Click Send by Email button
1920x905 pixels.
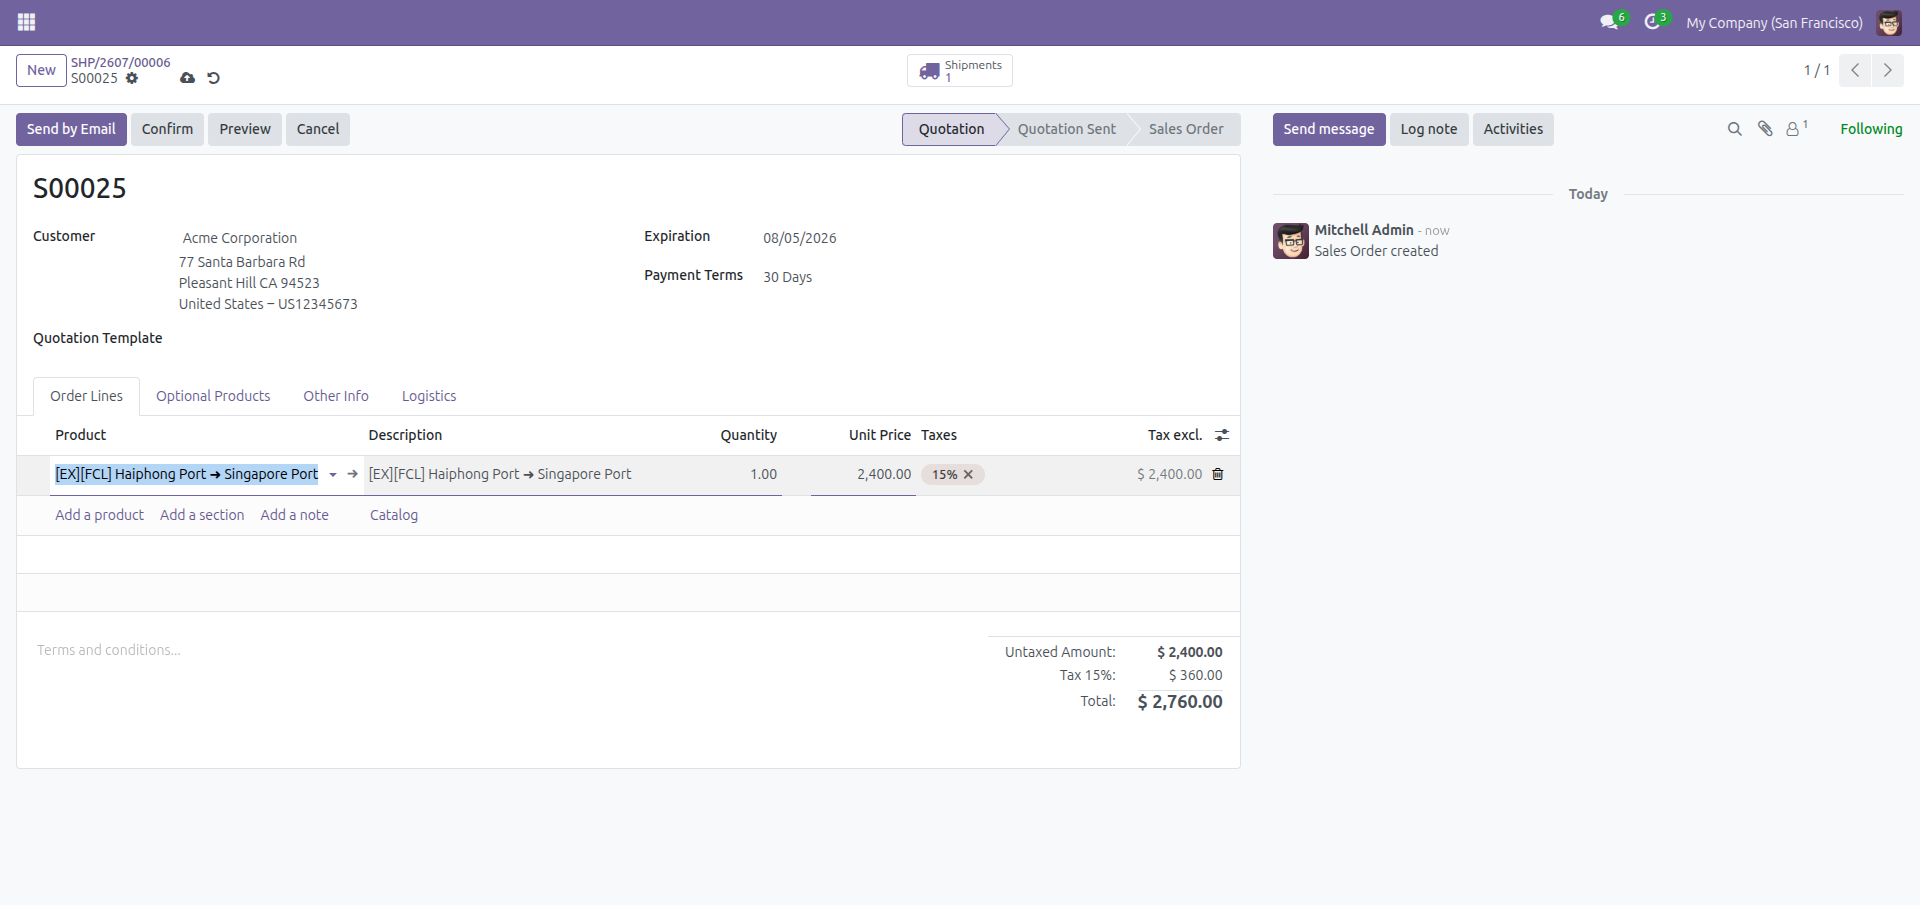coord(71,129)
